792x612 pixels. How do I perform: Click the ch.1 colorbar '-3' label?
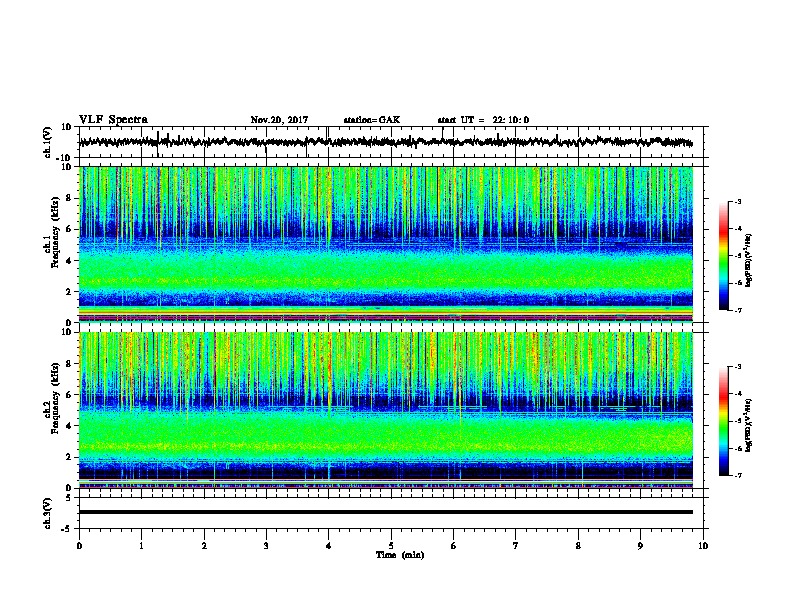[x=738, y=202]
